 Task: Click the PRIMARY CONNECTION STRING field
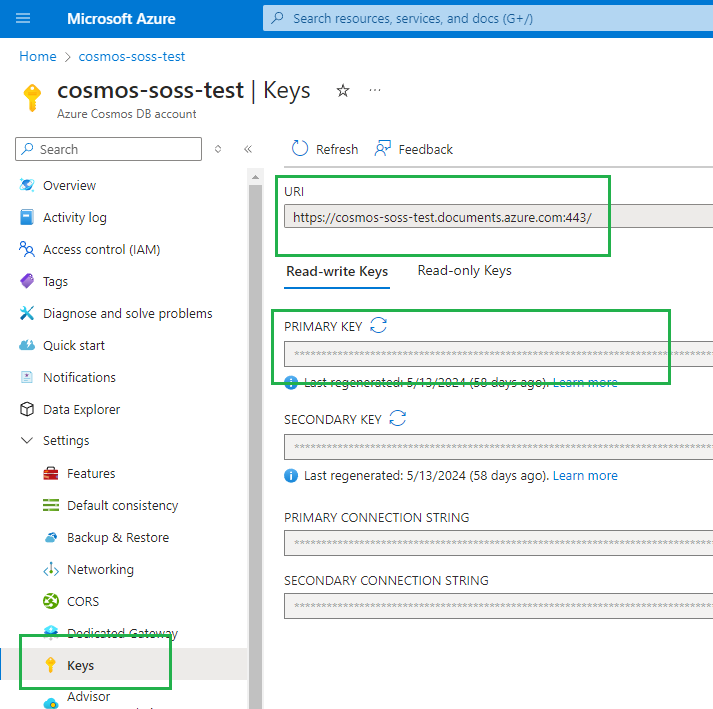498,543
